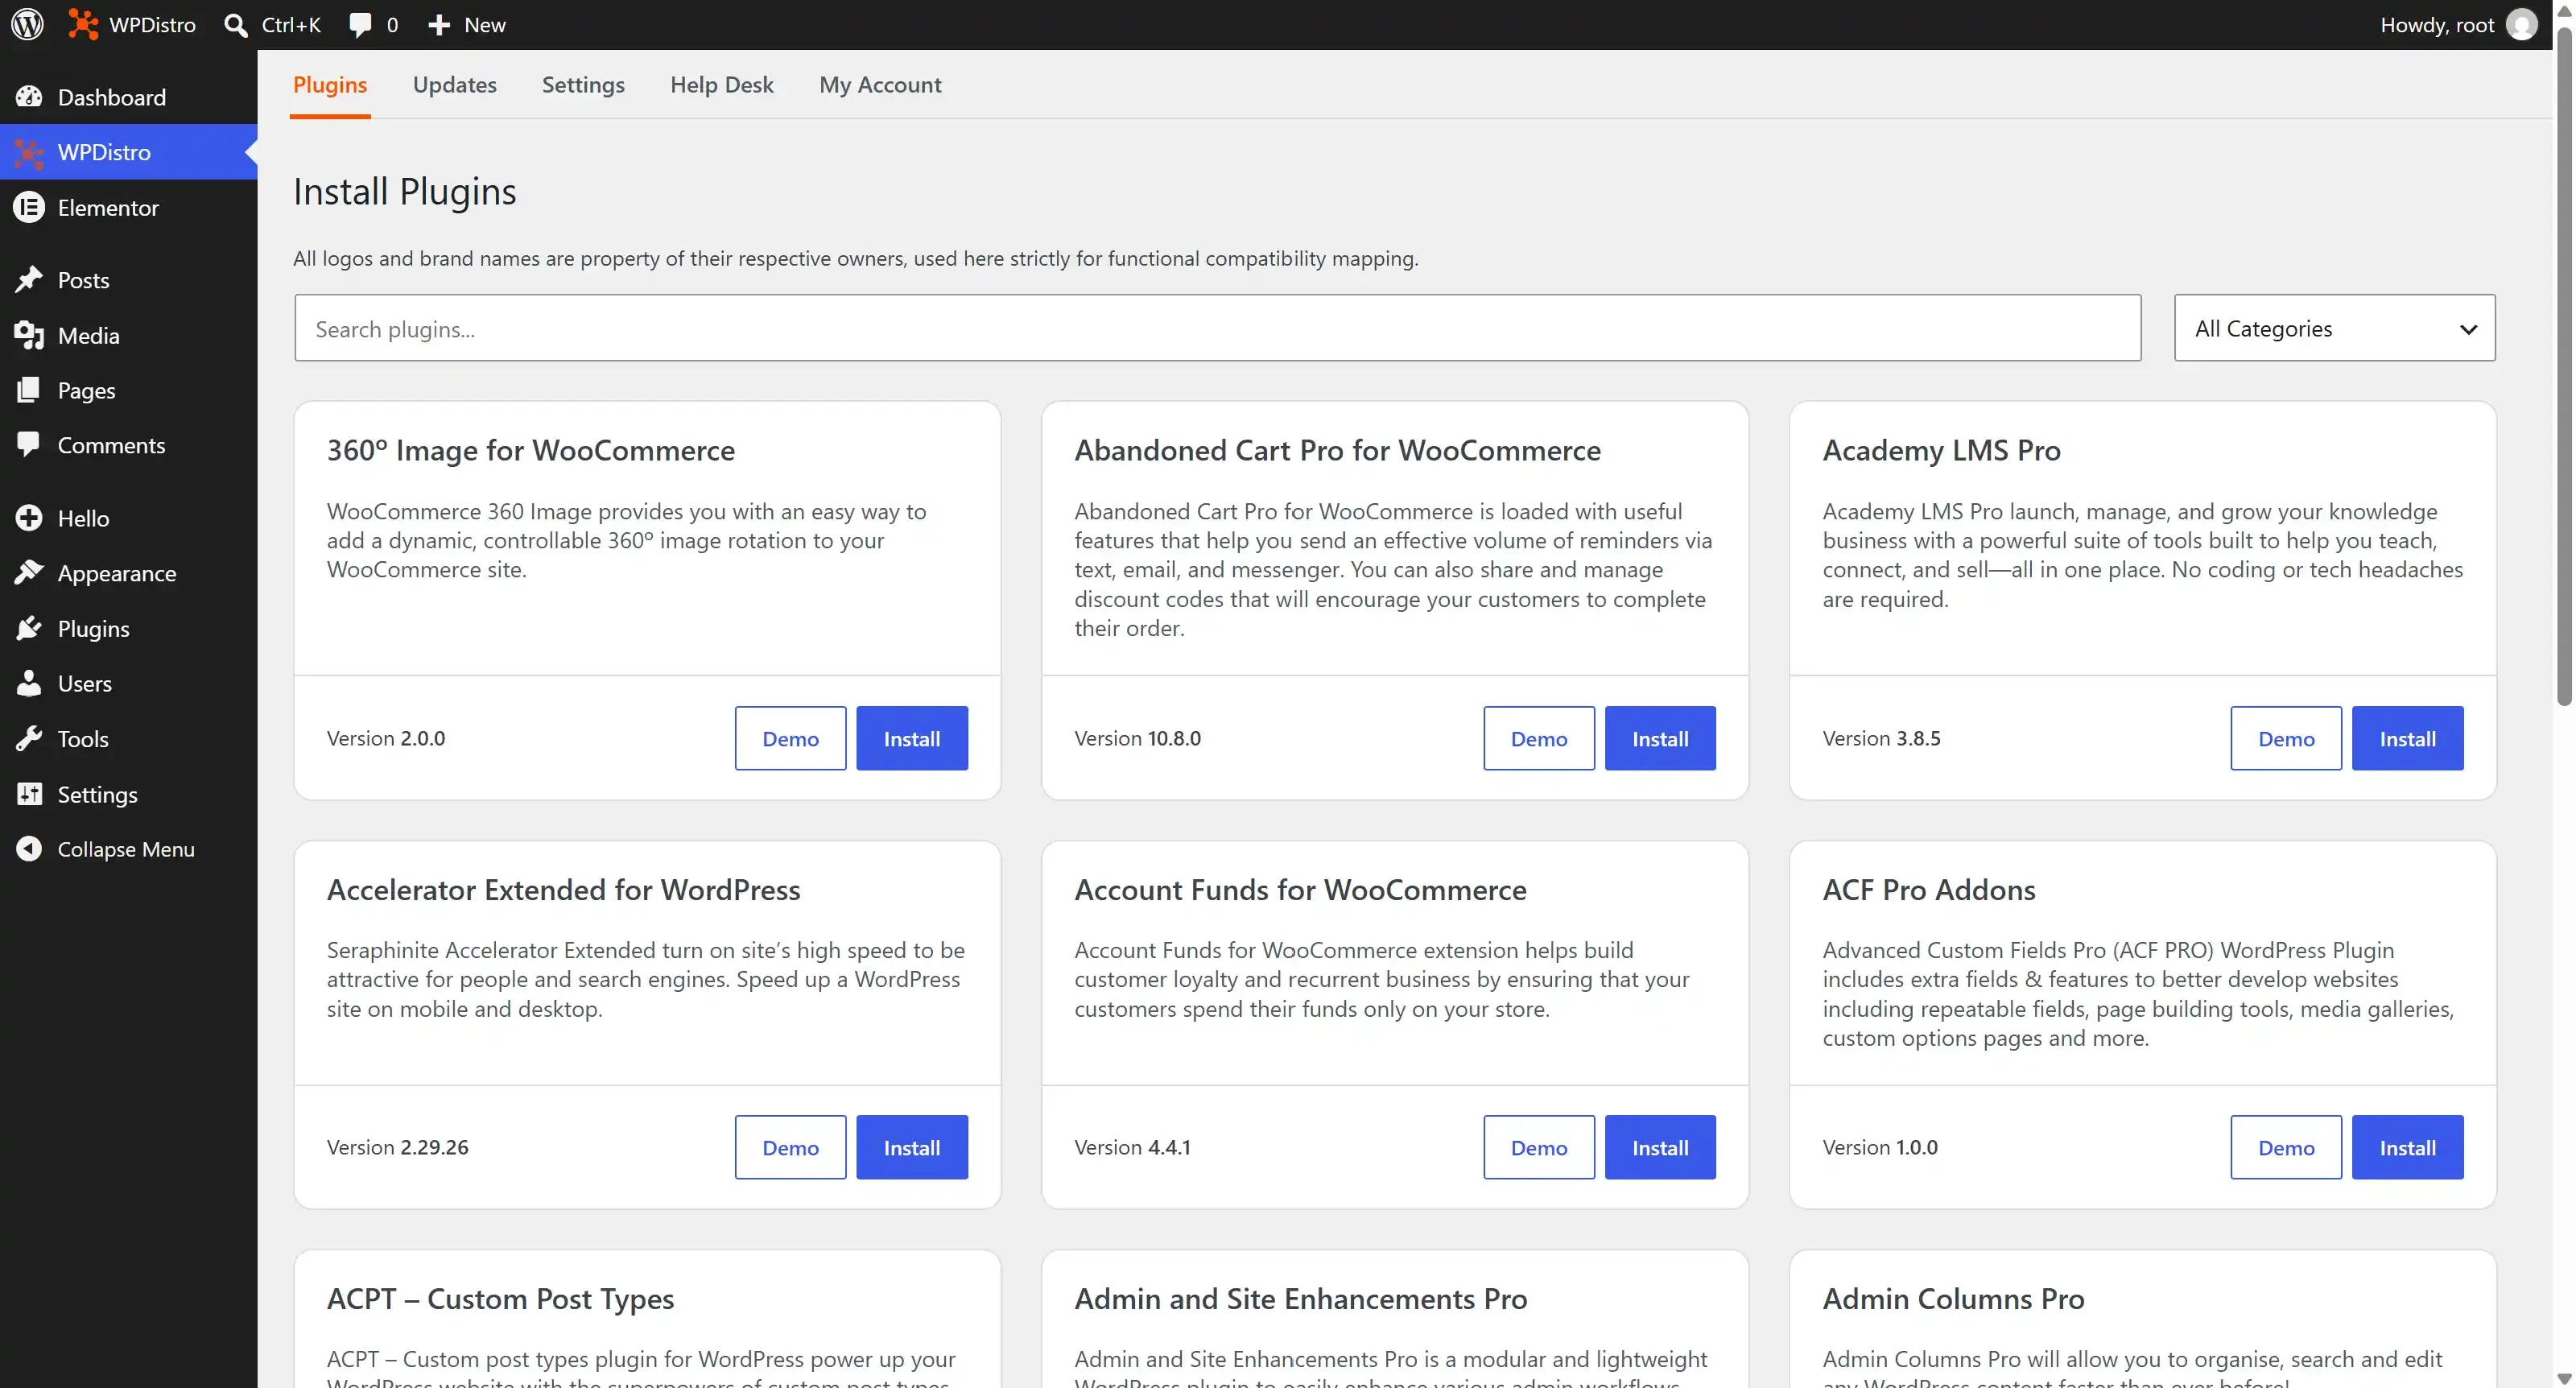The width and height of the screenshot is (2576, 1388).
Task: Click the Search plugins input field
Action: pos(1218,328)
